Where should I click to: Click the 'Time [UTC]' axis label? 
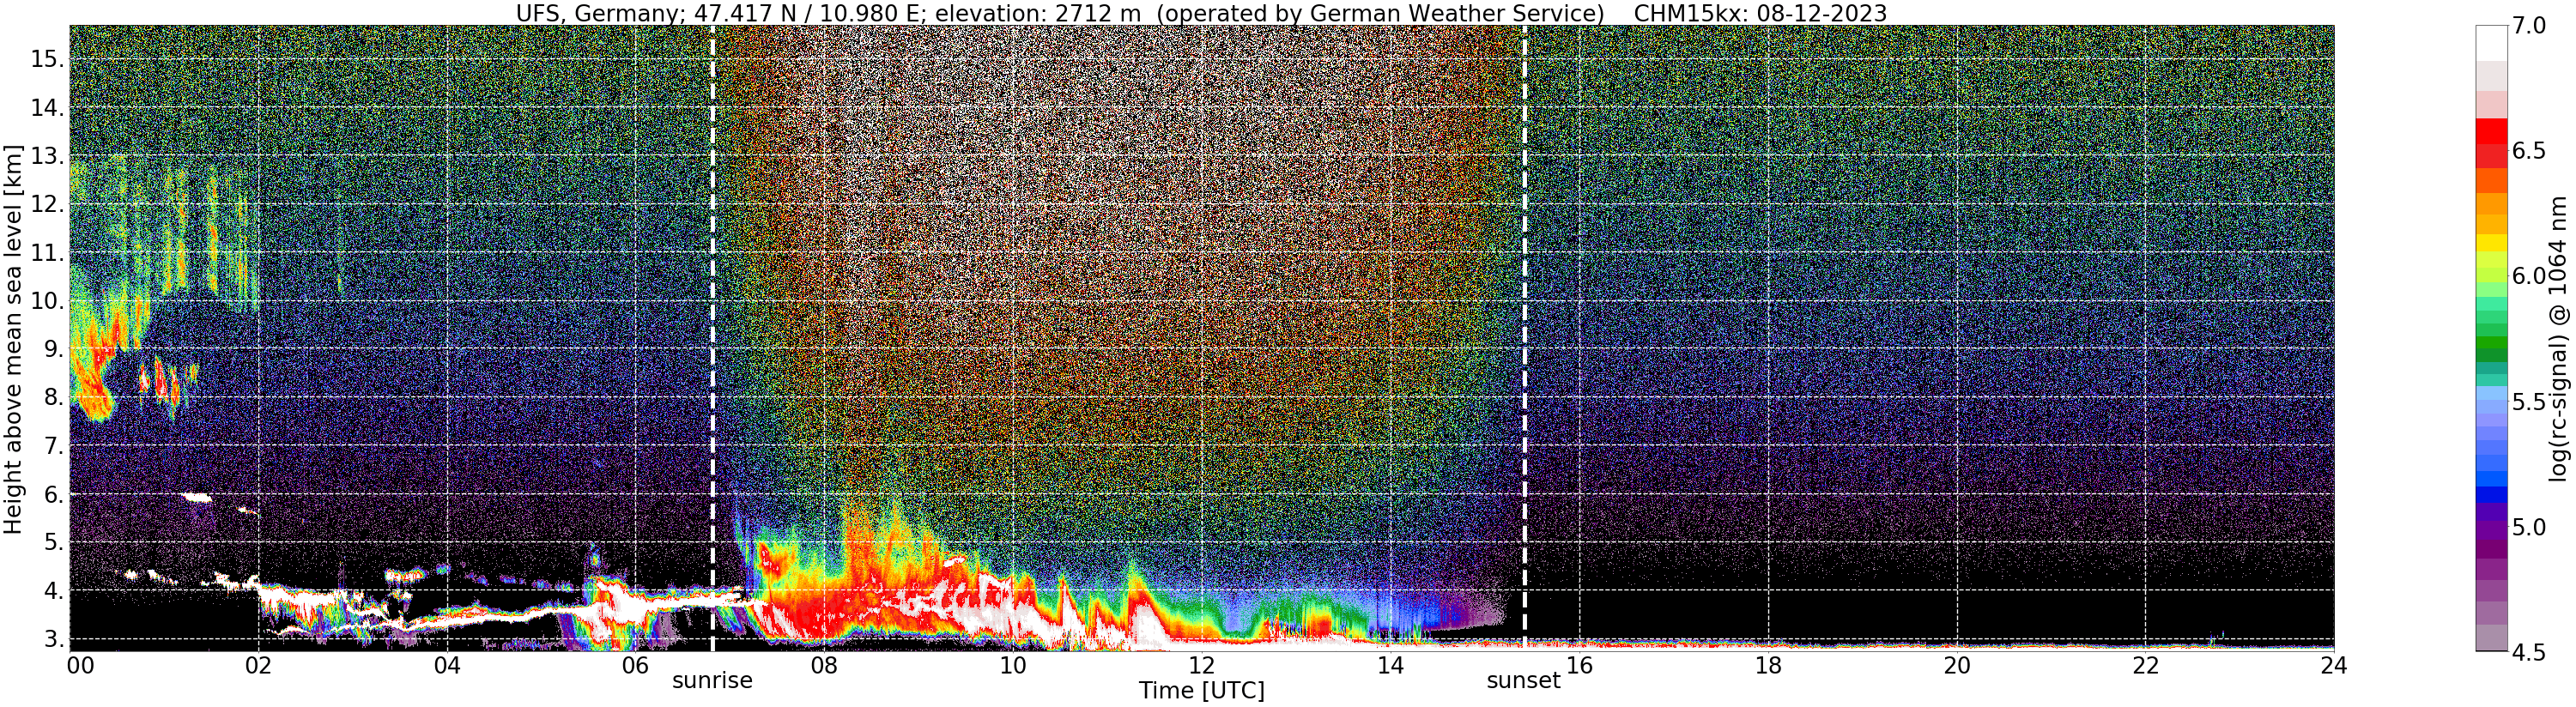pos(1201,691)
